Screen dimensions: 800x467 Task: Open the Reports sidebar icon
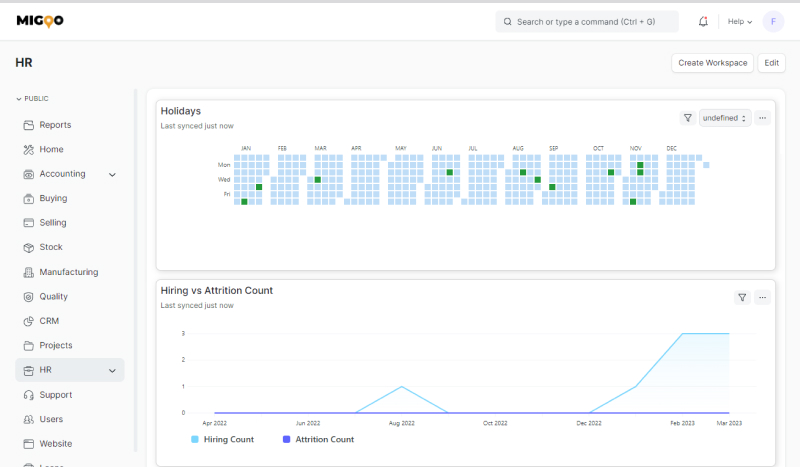point(29,125)
